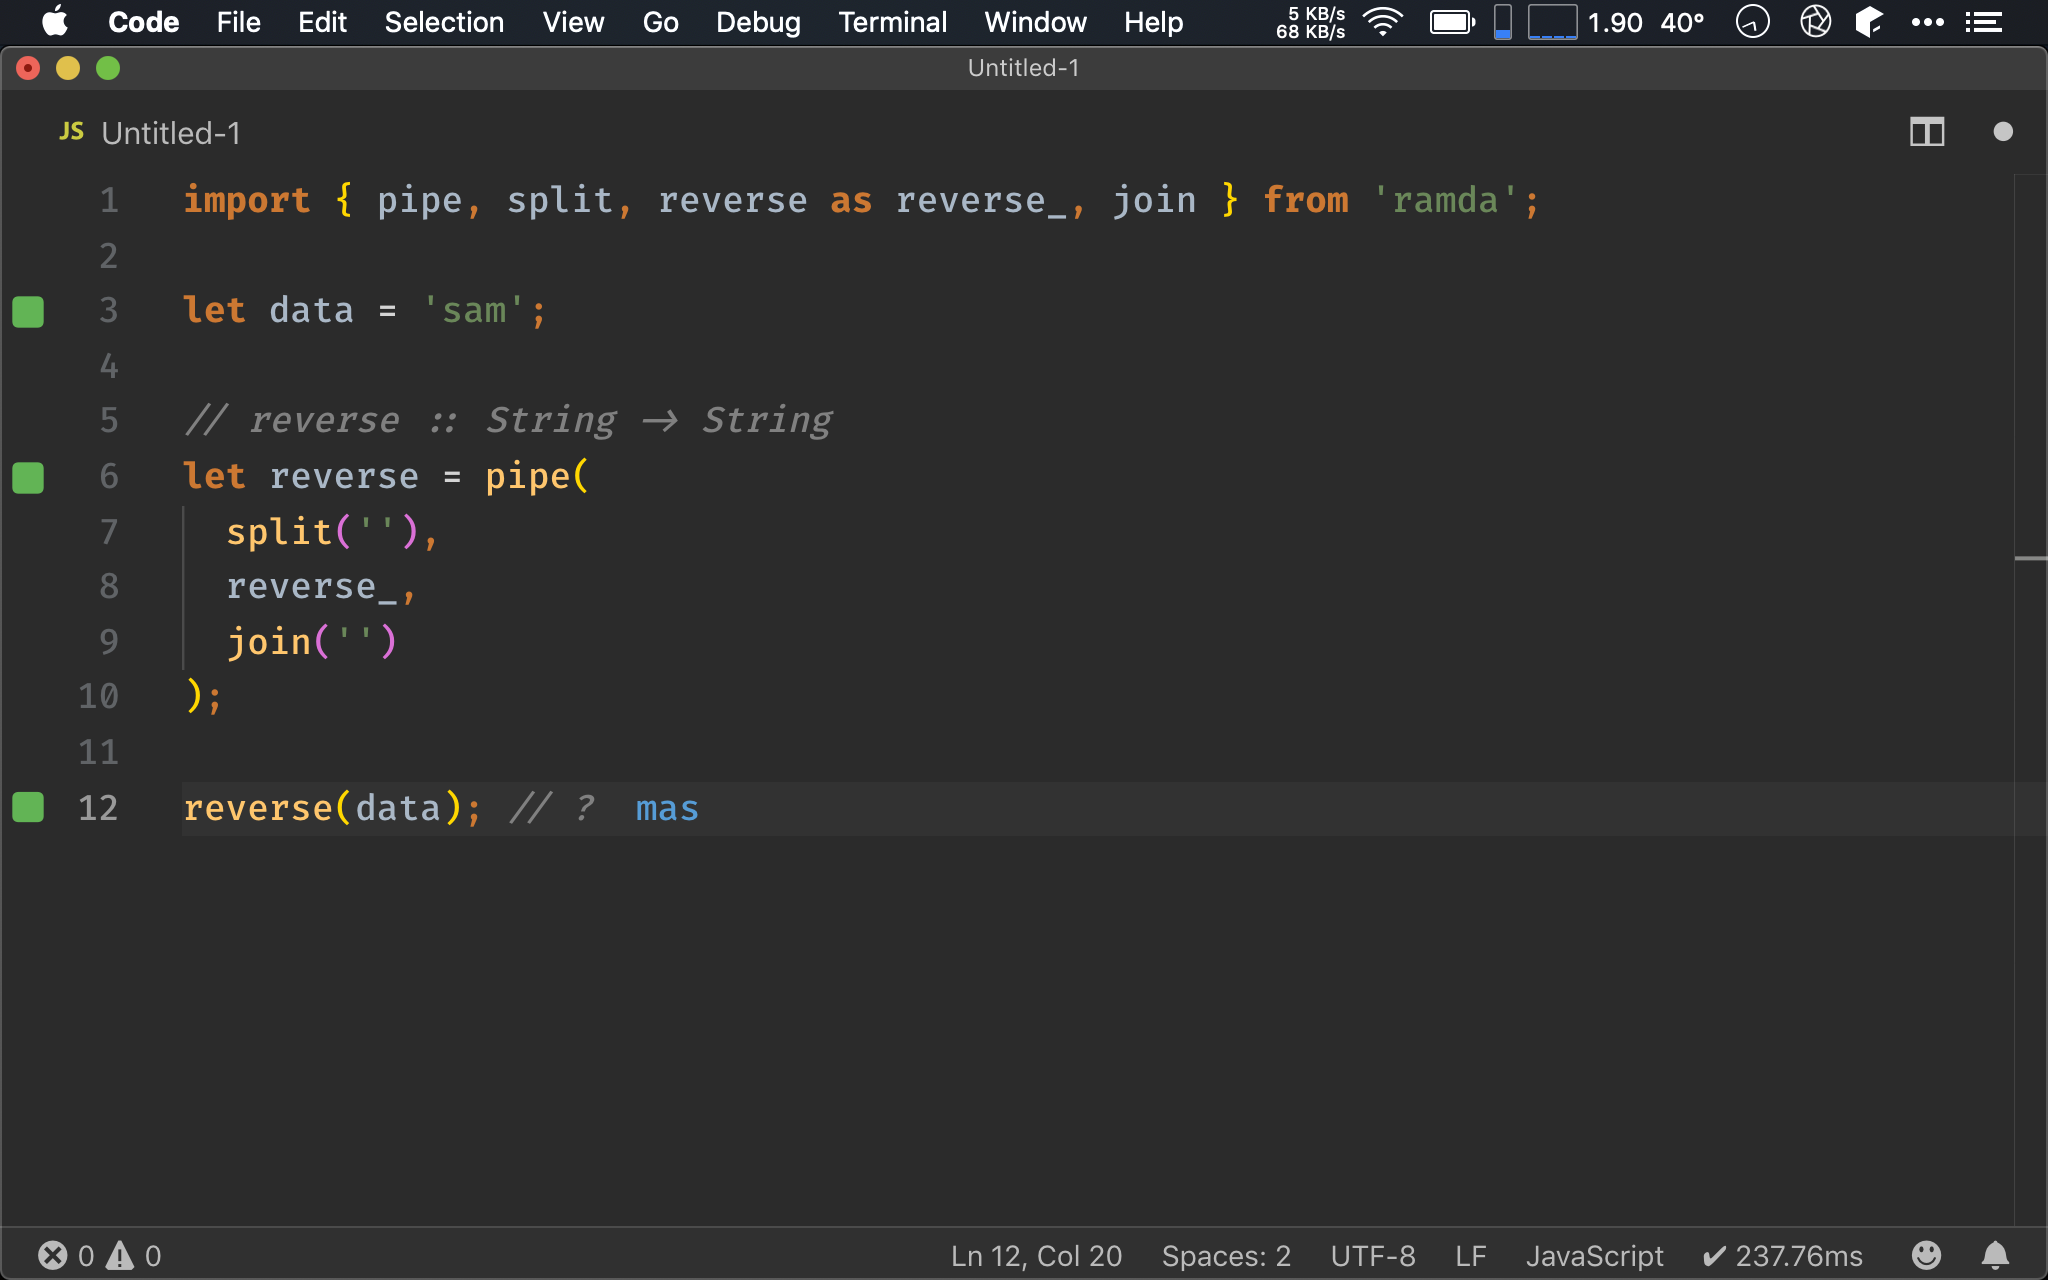Click join('') on line 9
The width and height of the screenshot is (2048, 1280).
[312, 641]
